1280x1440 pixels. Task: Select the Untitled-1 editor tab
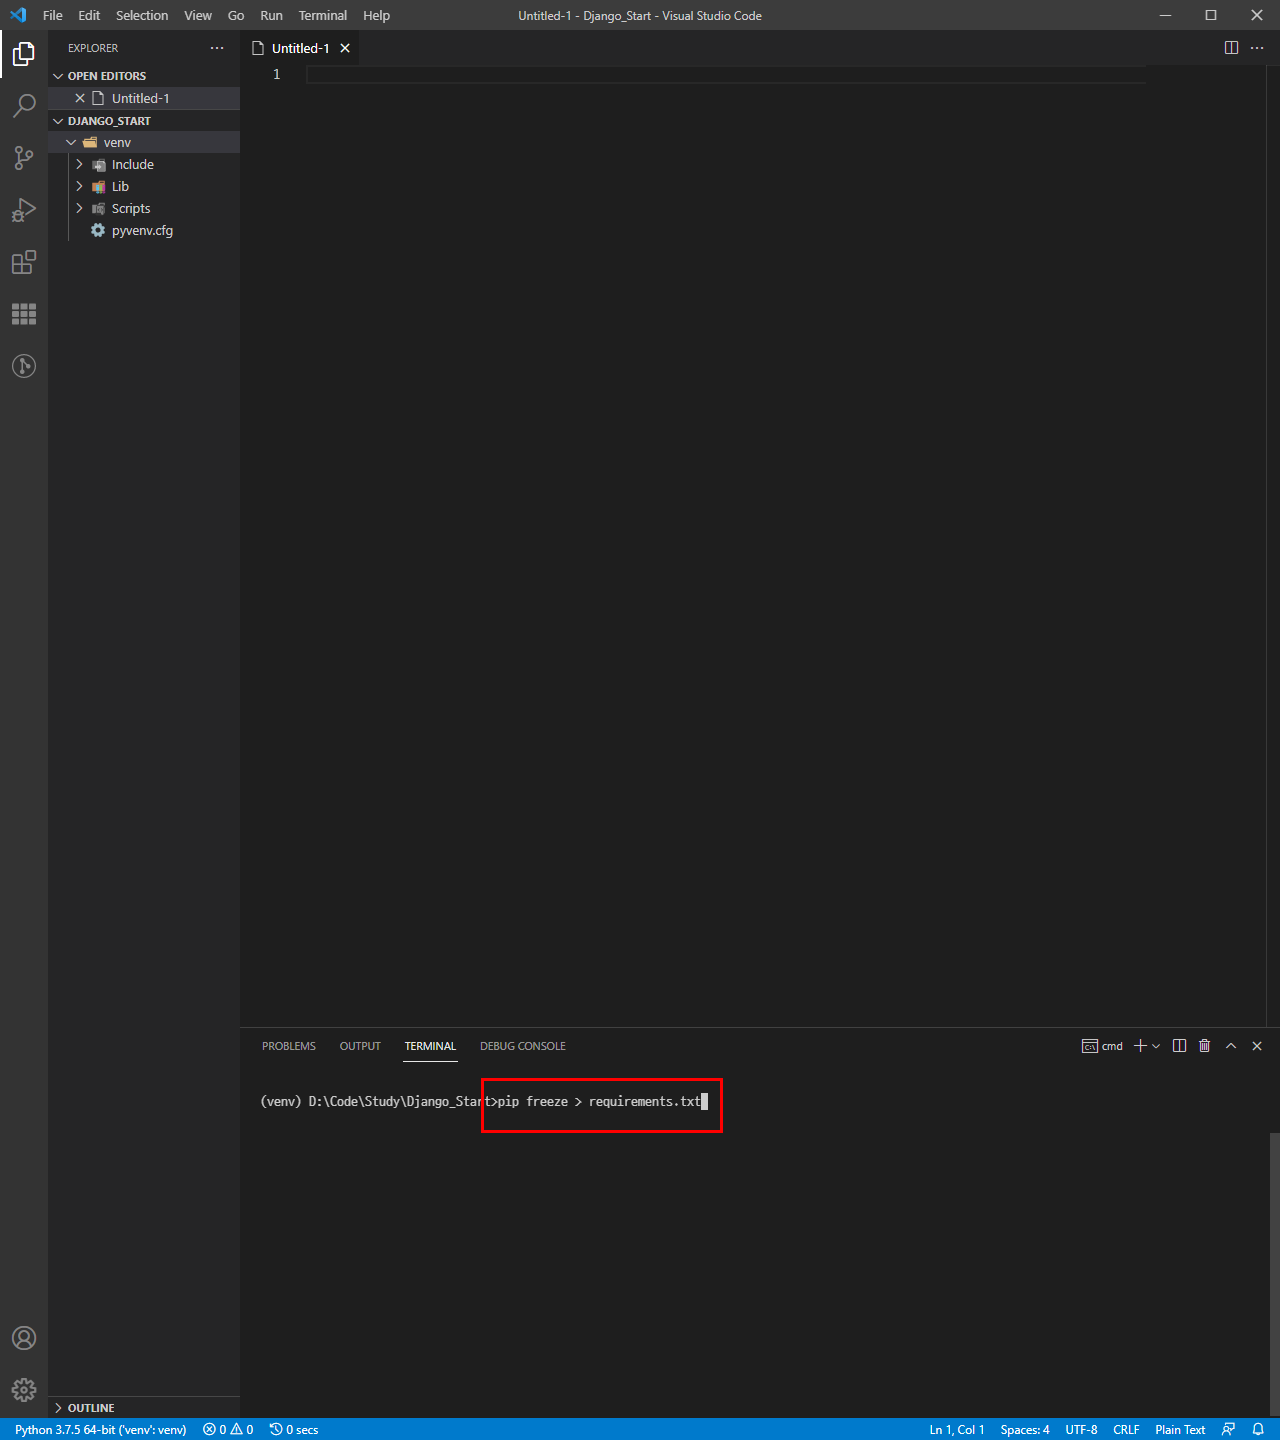coord(300,48)
